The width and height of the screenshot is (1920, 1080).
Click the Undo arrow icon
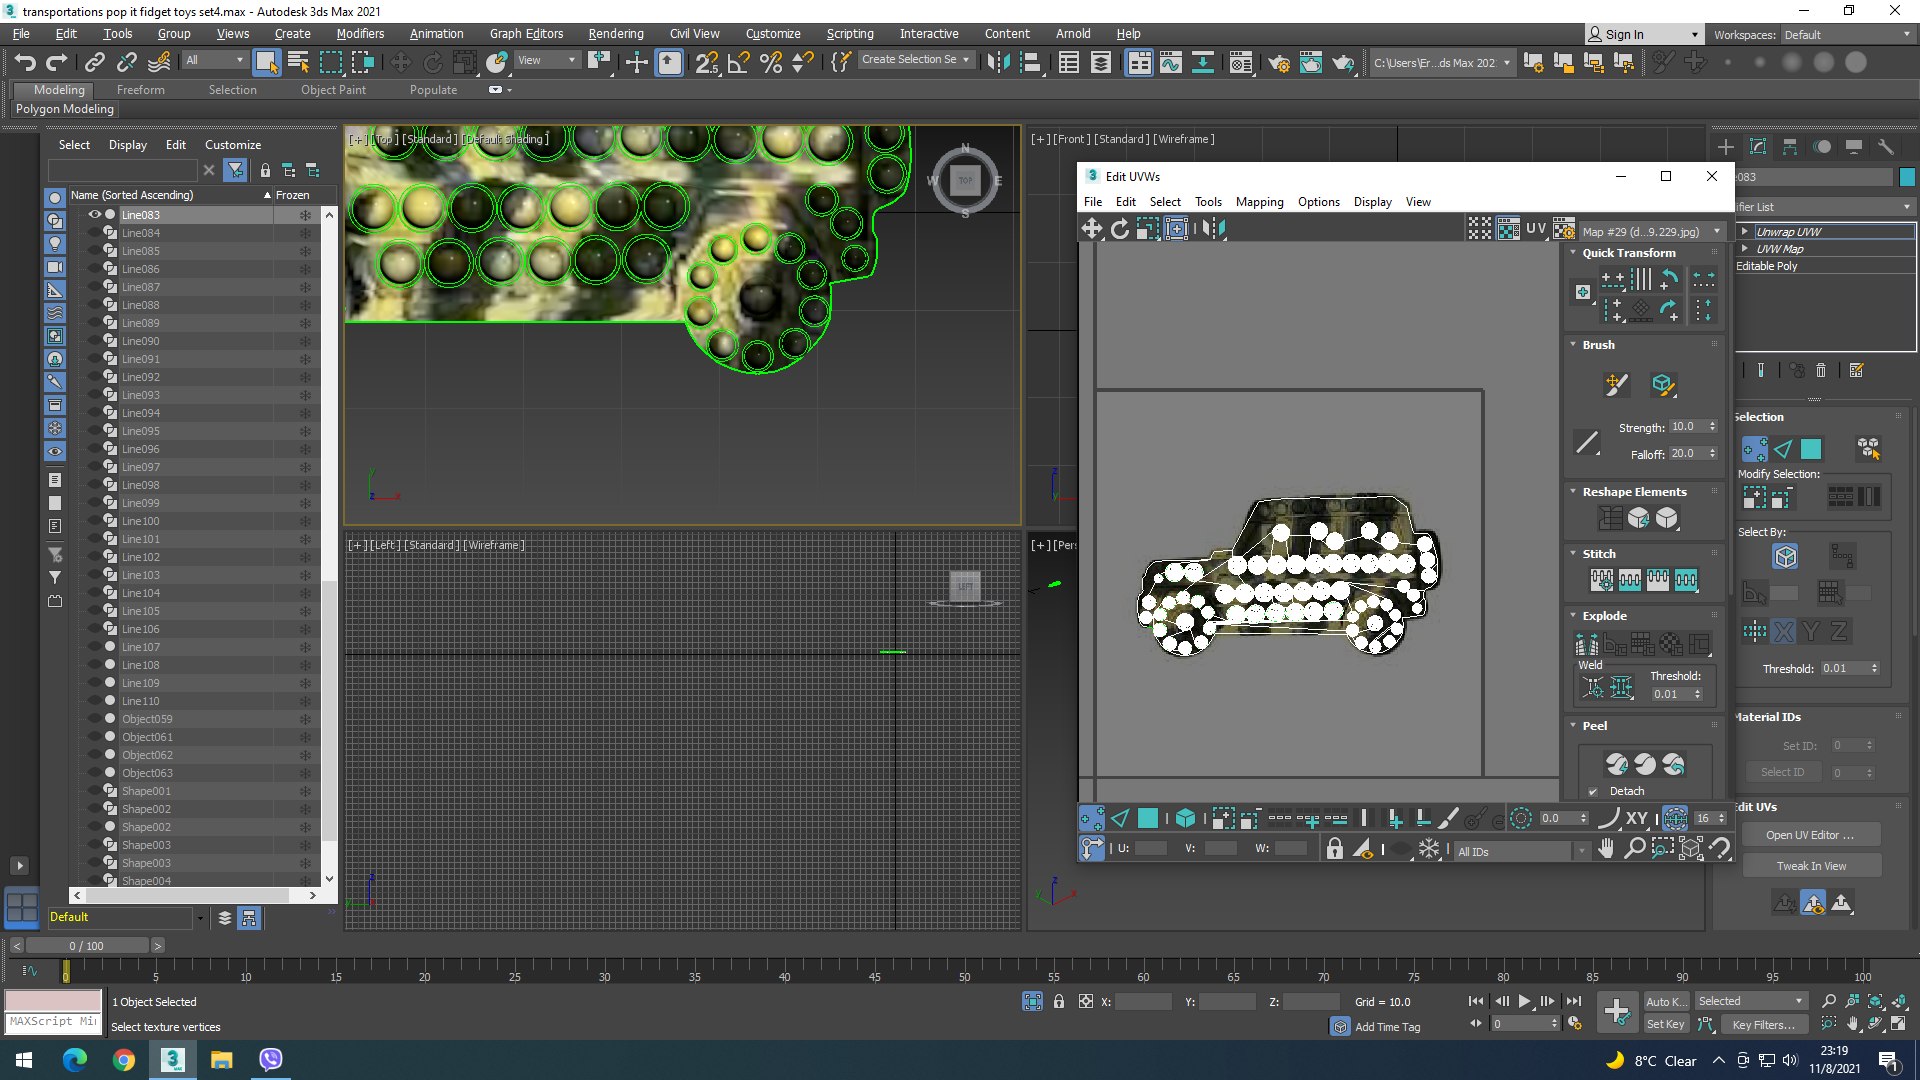[x=25, y=62]
